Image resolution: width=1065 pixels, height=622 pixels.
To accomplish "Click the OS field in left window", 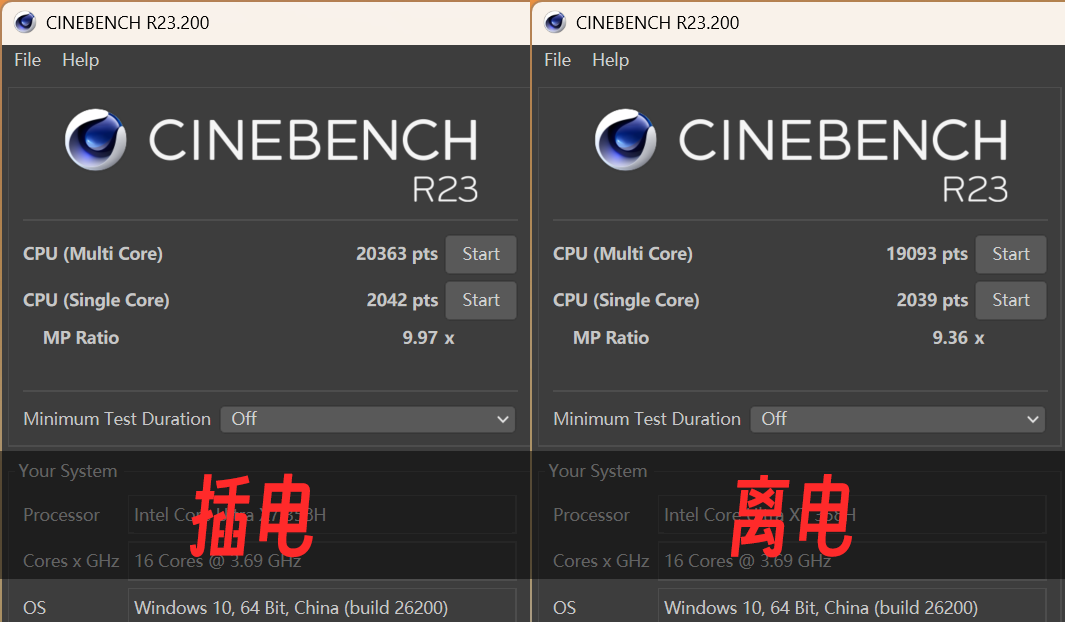I will pyautogui.click(x=322, y=607).
